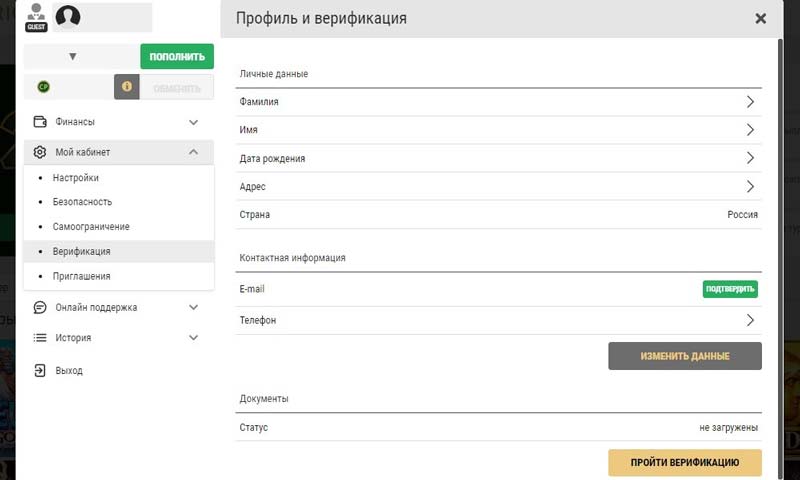Click the wallet icon beside Финансы
The image size is (800, 480).
point(40,122)
